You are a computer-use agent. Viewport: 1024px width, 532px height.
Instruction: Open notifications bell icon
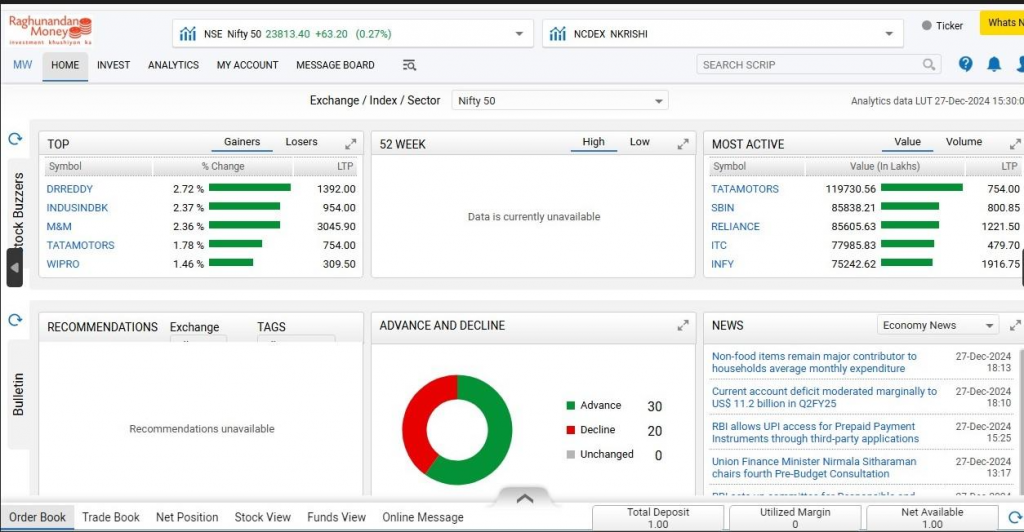[x=994, y=64]
